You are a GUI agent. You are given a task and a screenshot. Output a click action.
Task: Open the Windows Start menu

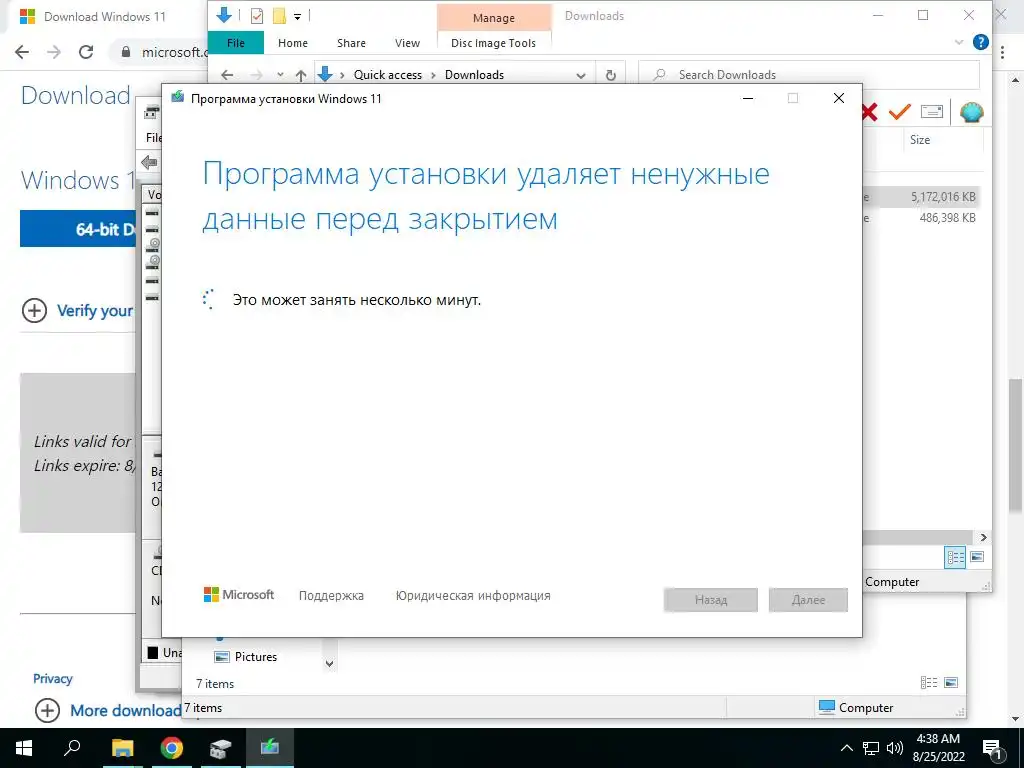pos(24,748)
